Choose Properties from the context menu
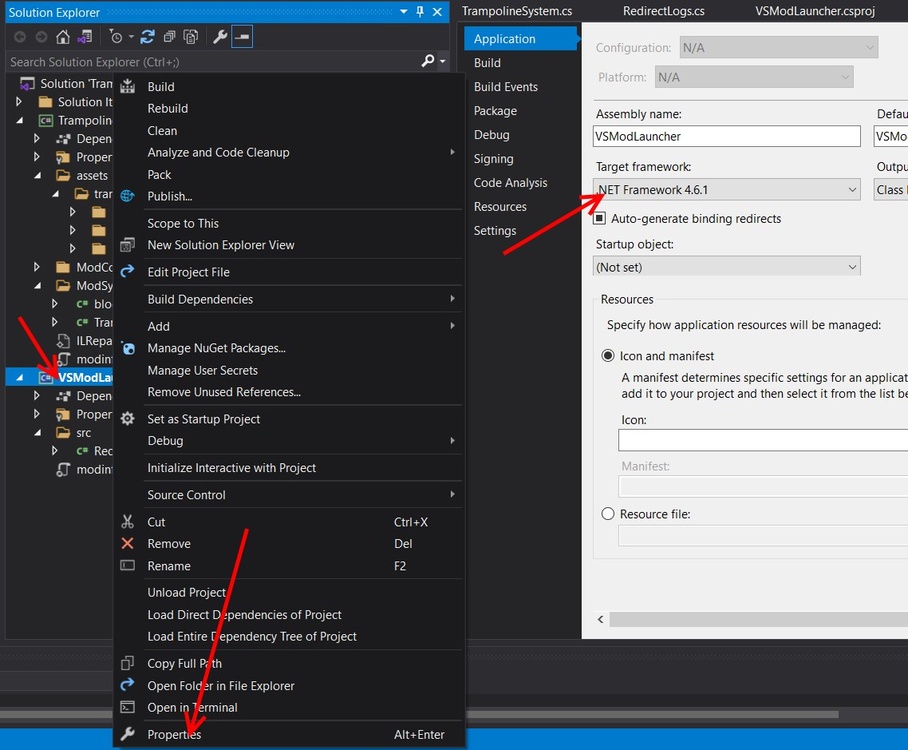The height and width of the screenshot is (750, 908). [x=174, y=735]
